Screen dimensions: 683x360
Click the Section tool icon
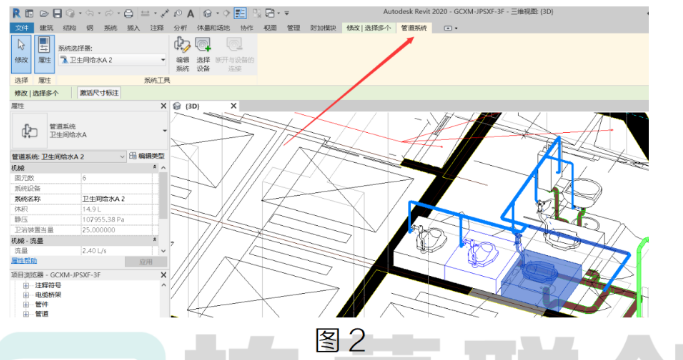click(x=226, y=14)
